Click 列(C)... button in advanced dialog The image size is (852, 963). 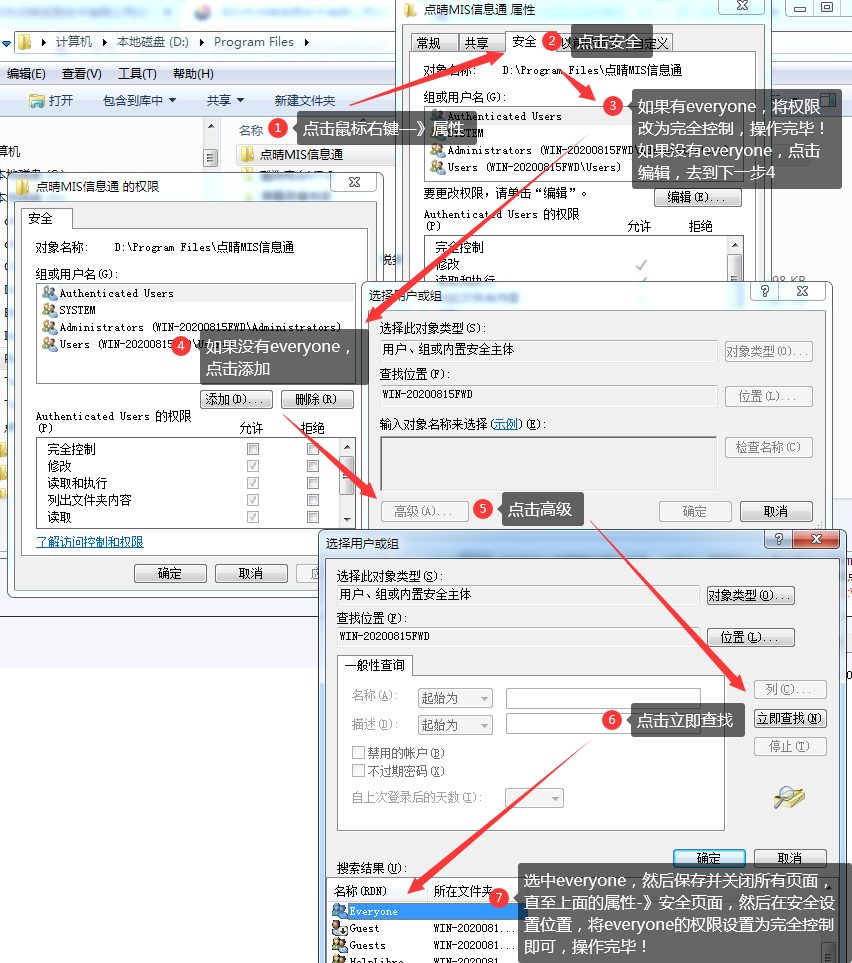[x=790, y=689]
